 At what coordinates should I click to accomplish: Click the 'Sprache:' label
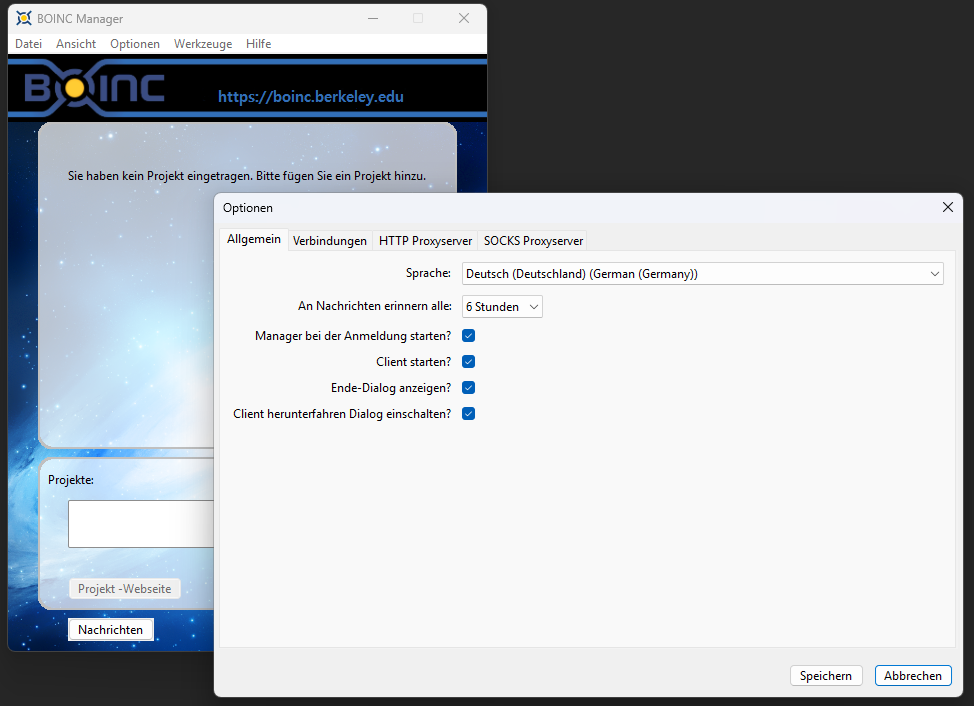pos(428,273)
